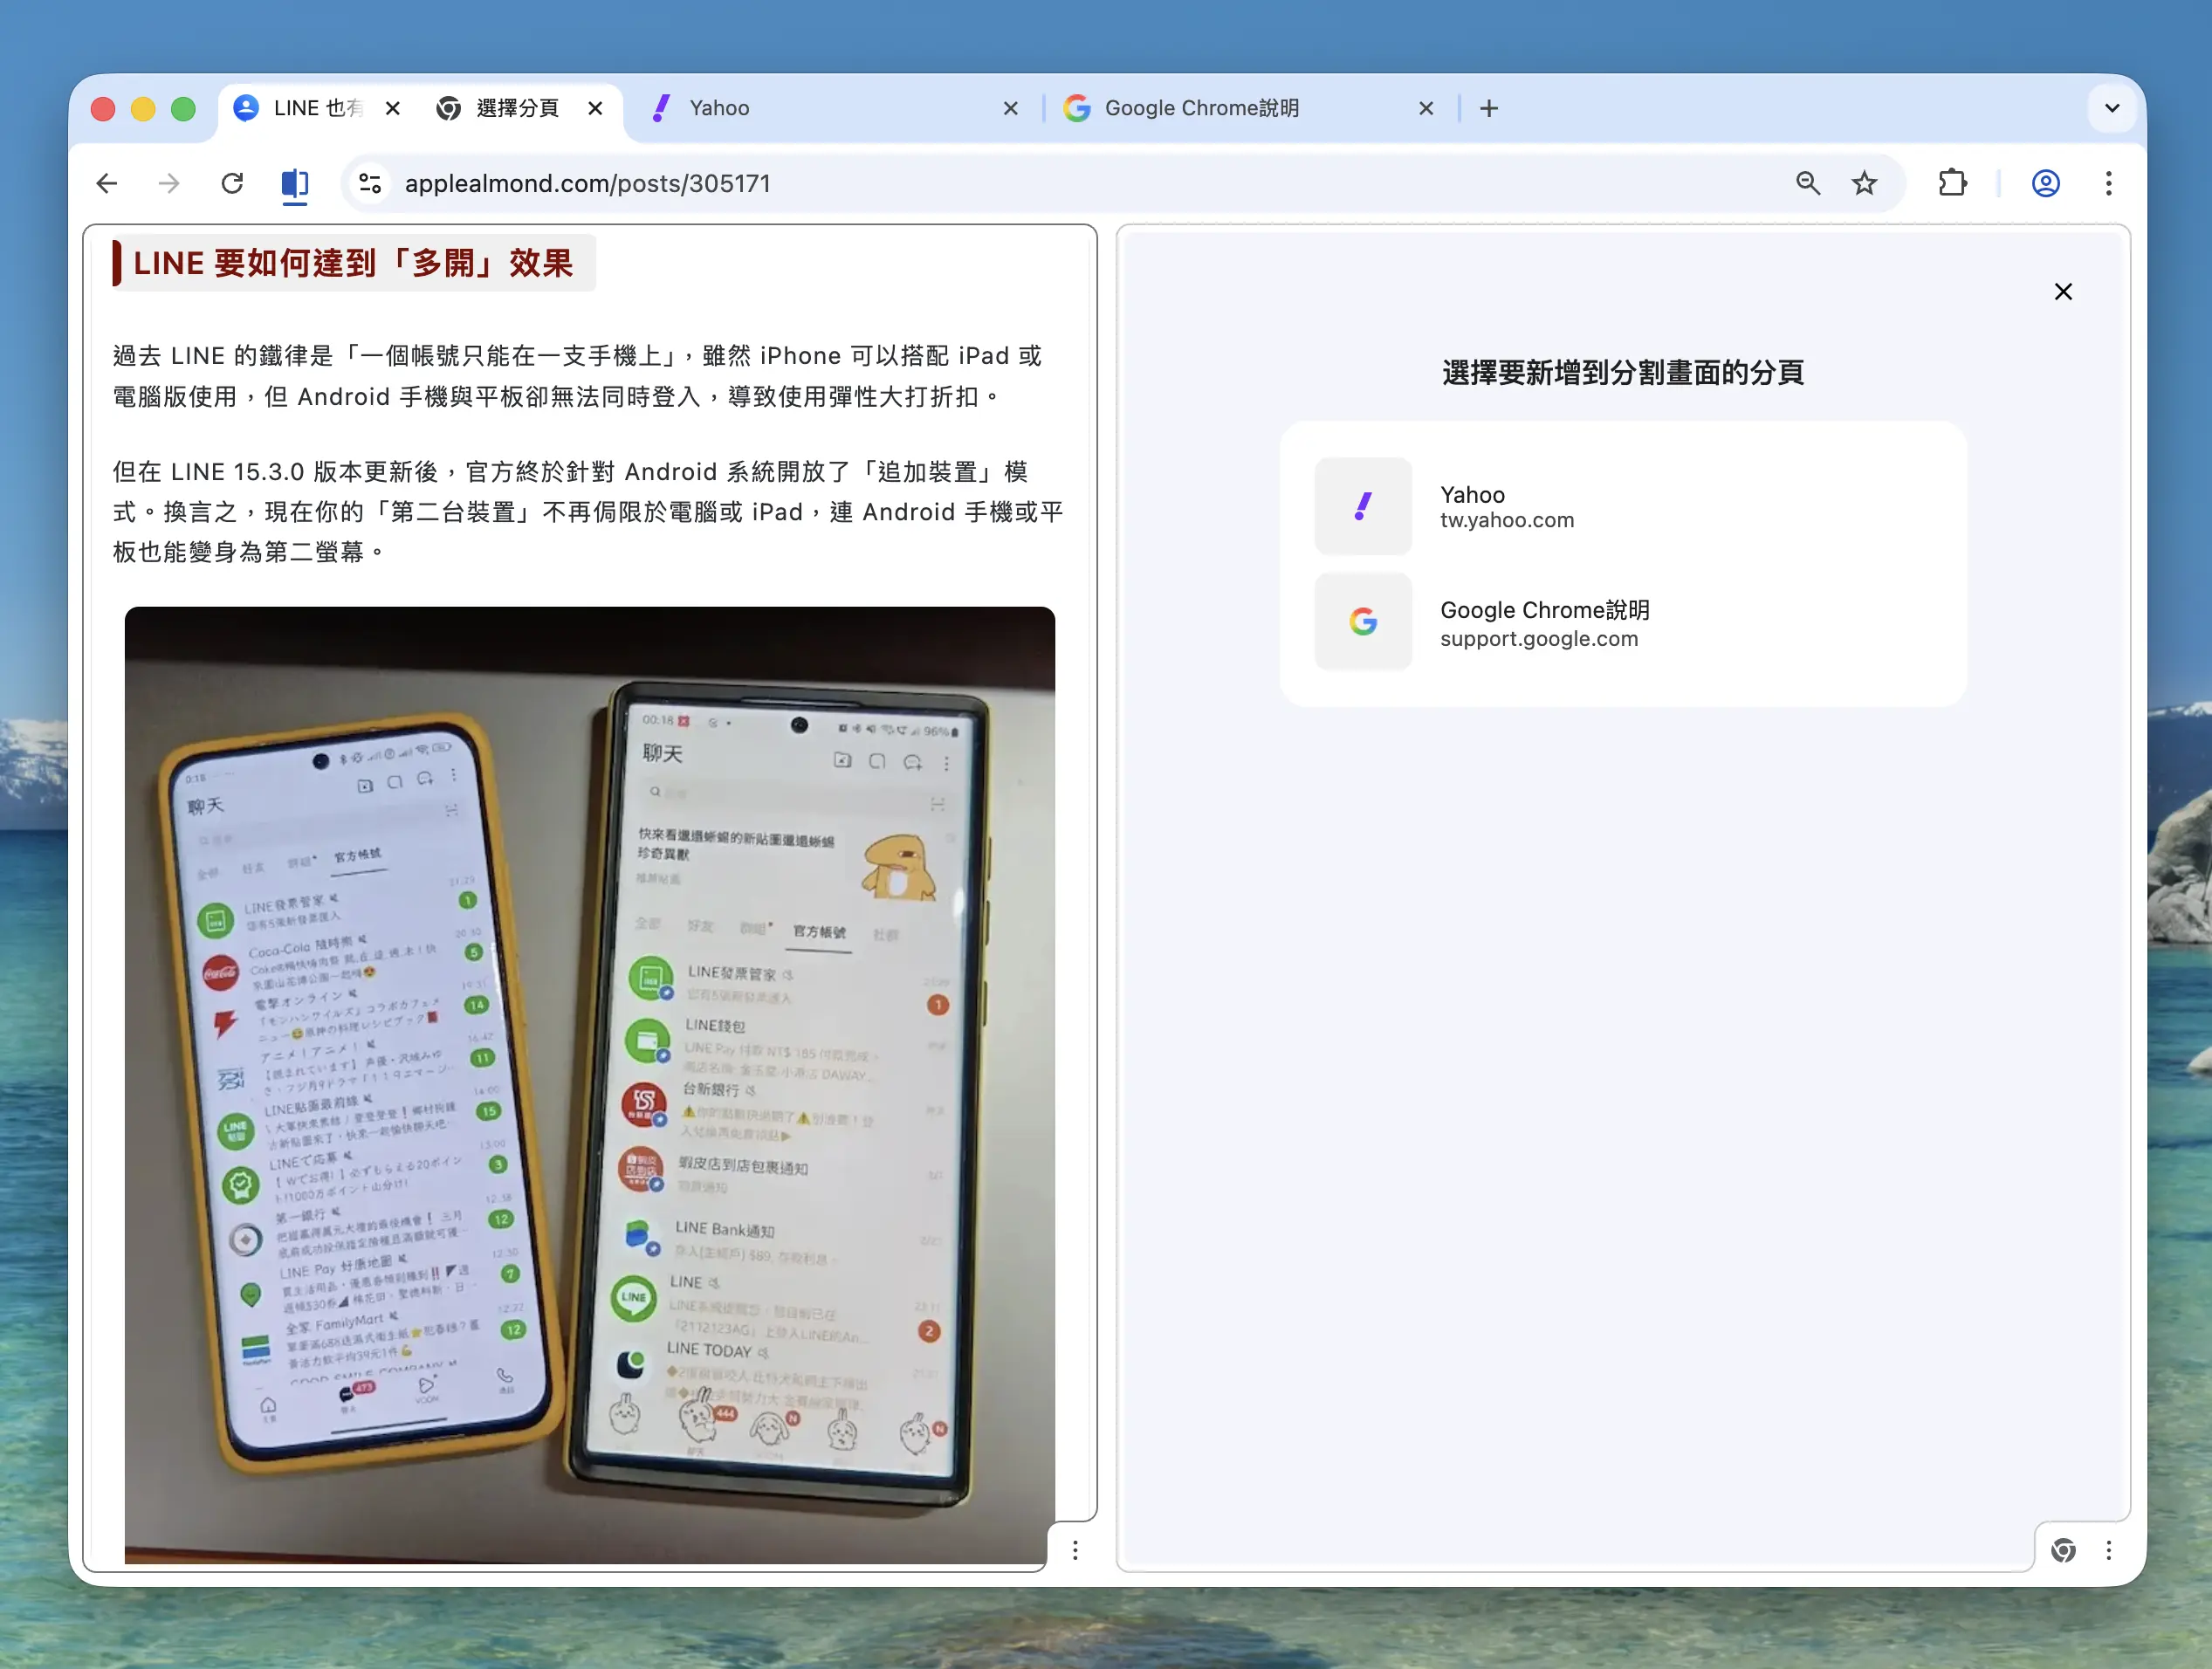Close the Yahoo tab
The image size is (2212, 1669).
click(1011, 108)
